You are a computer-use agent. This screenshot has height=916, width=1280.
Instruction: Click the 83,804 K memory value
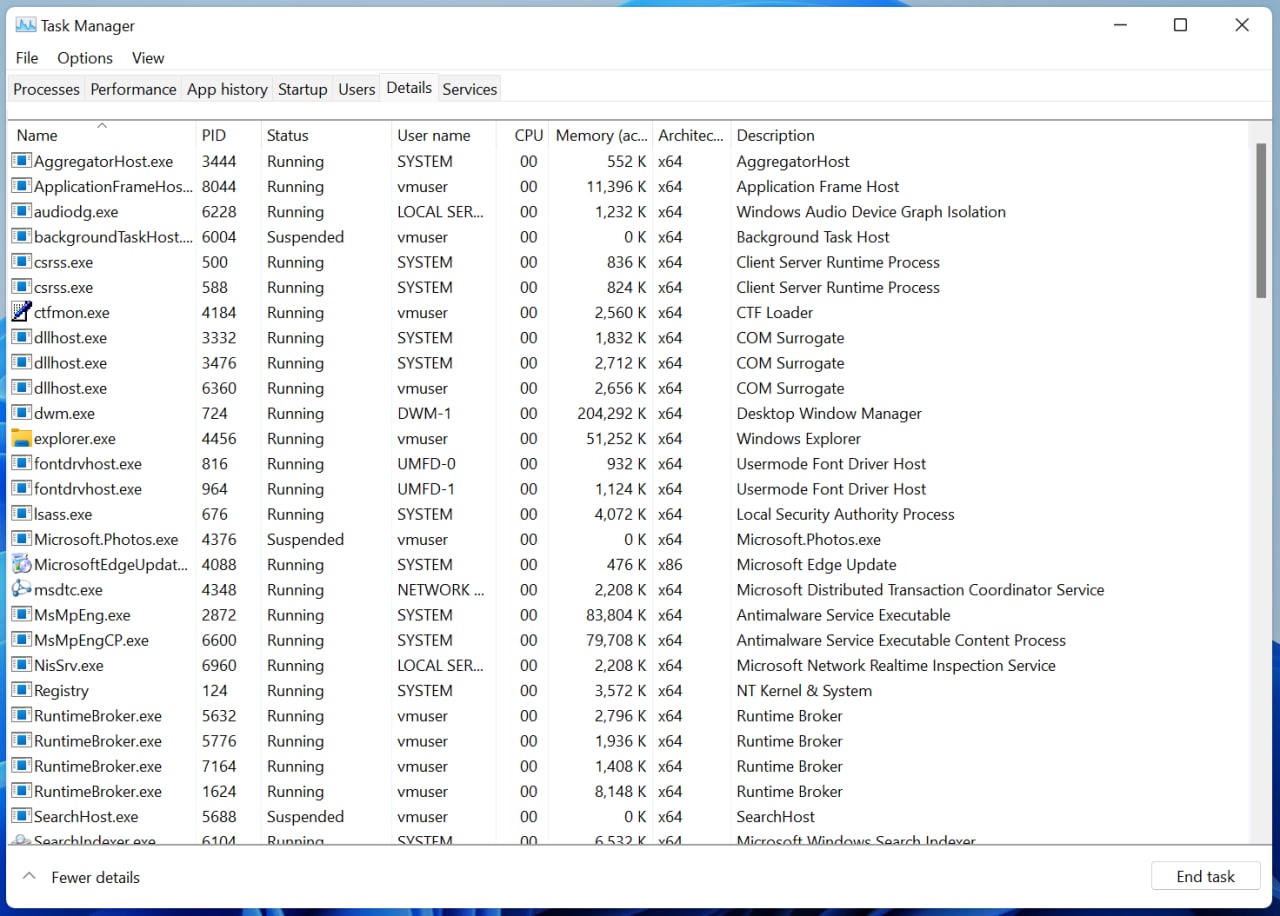614,615
